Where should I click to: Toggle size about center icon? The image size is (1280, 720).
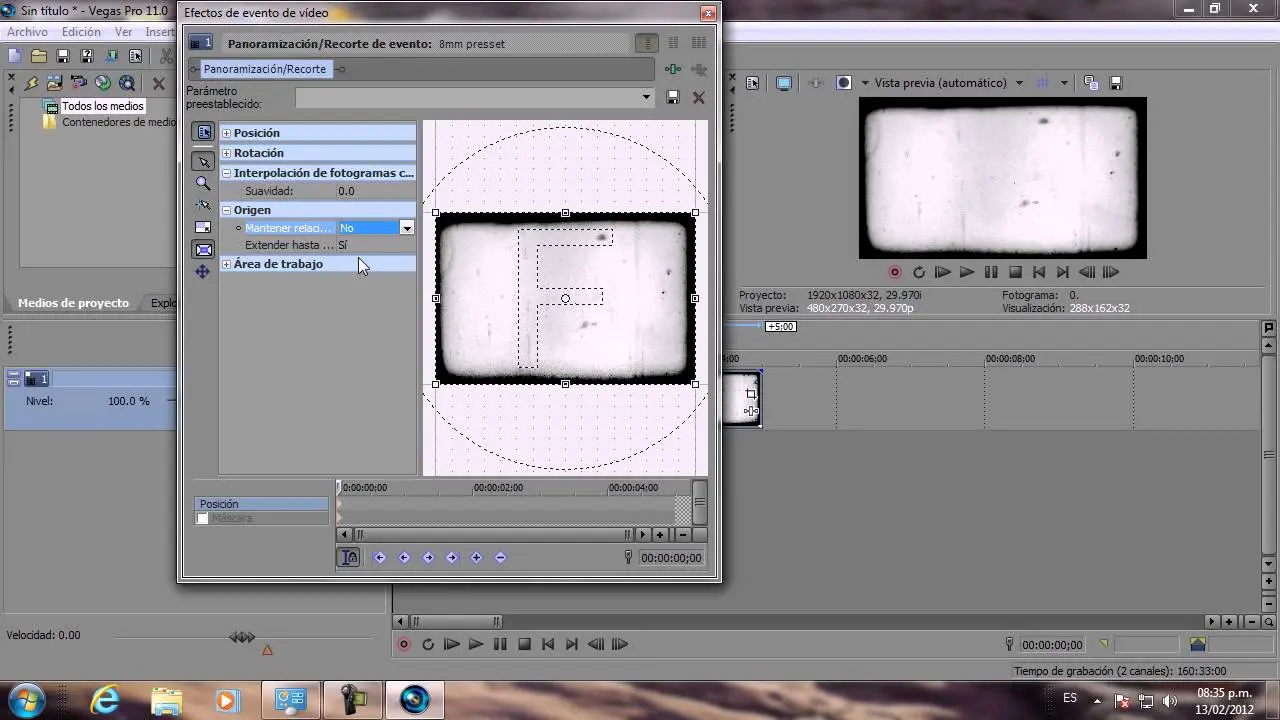pos(203,249)
